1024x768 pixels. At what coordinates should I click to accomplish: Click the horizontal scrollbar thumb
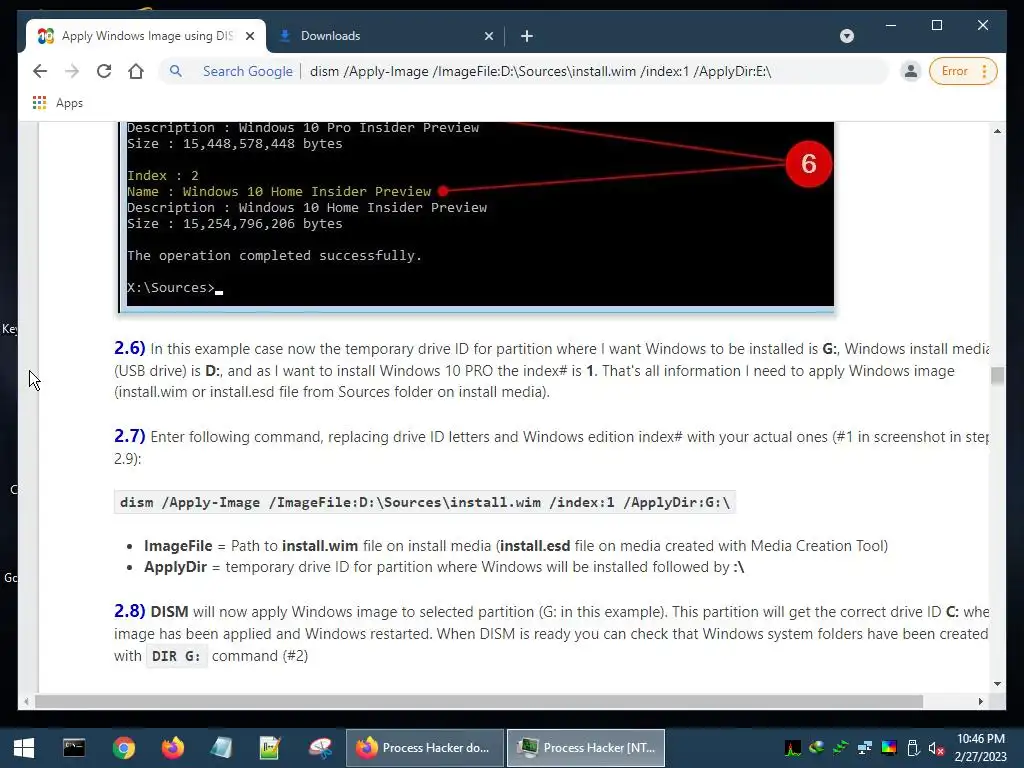479,701
